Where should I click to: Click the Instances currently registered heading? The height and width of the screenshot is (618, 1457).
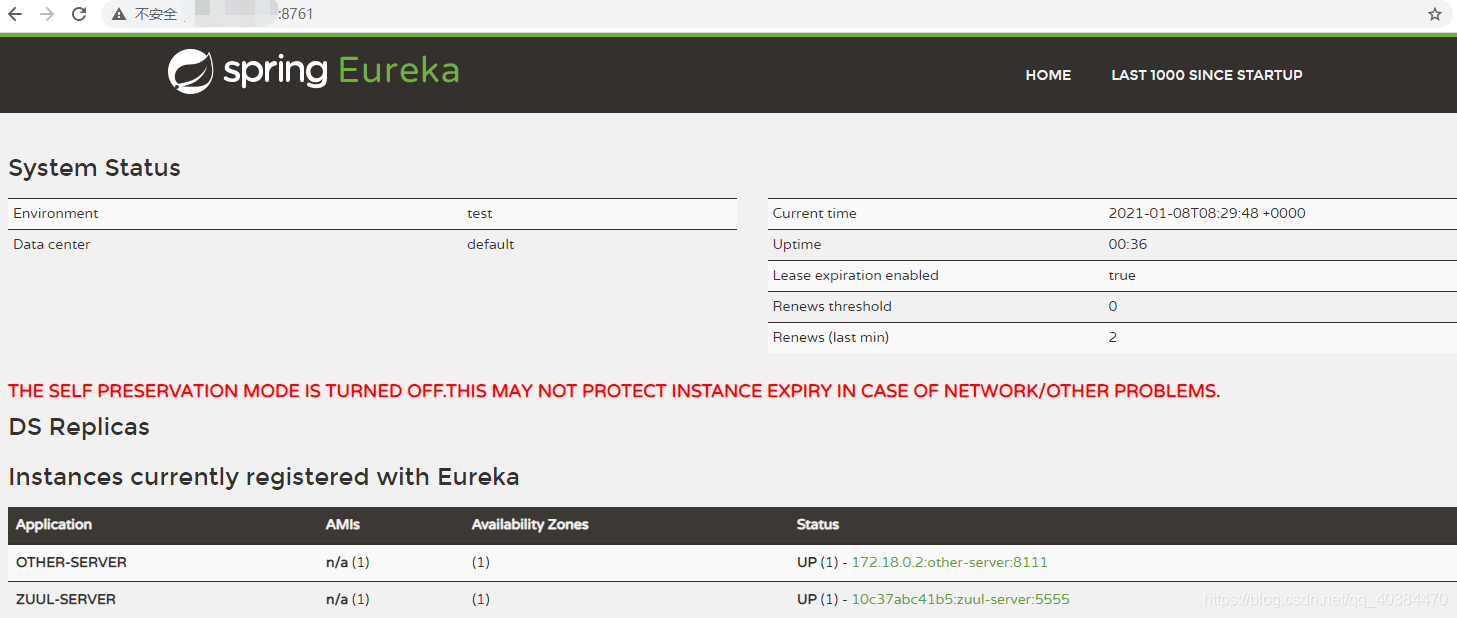pos(264,477)
